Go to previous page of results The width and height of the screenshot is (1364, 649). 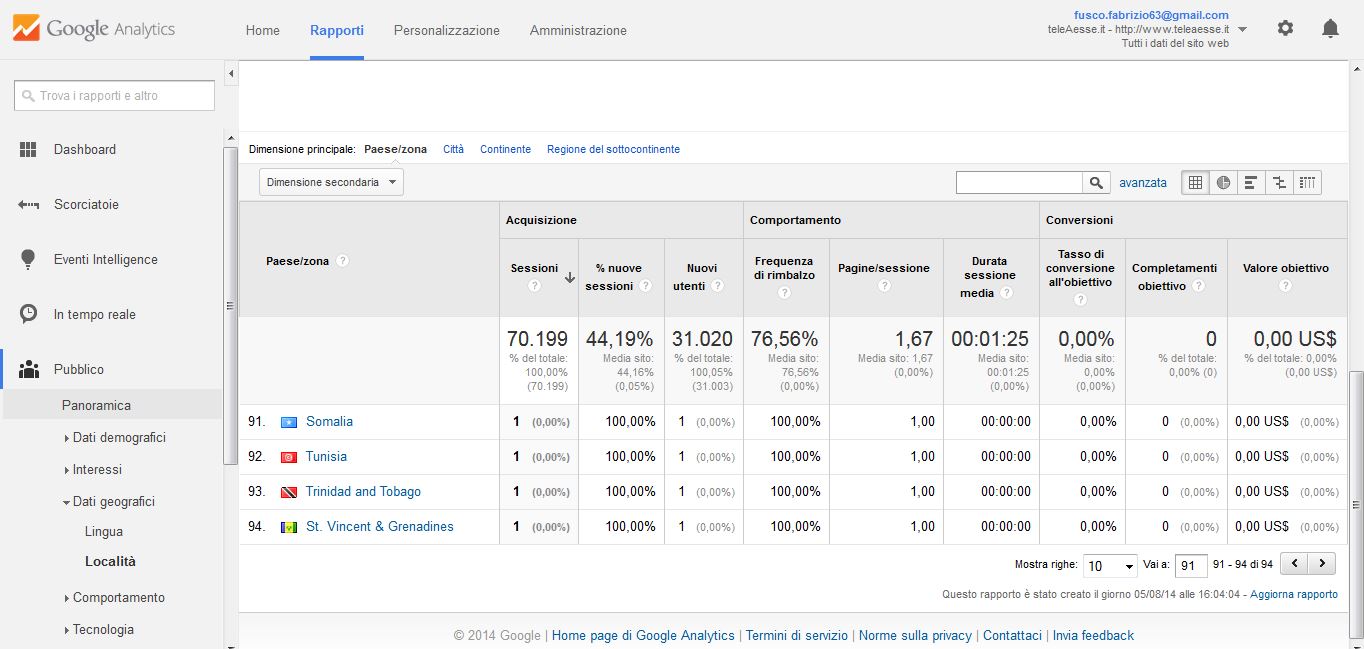click(1295, 564)
